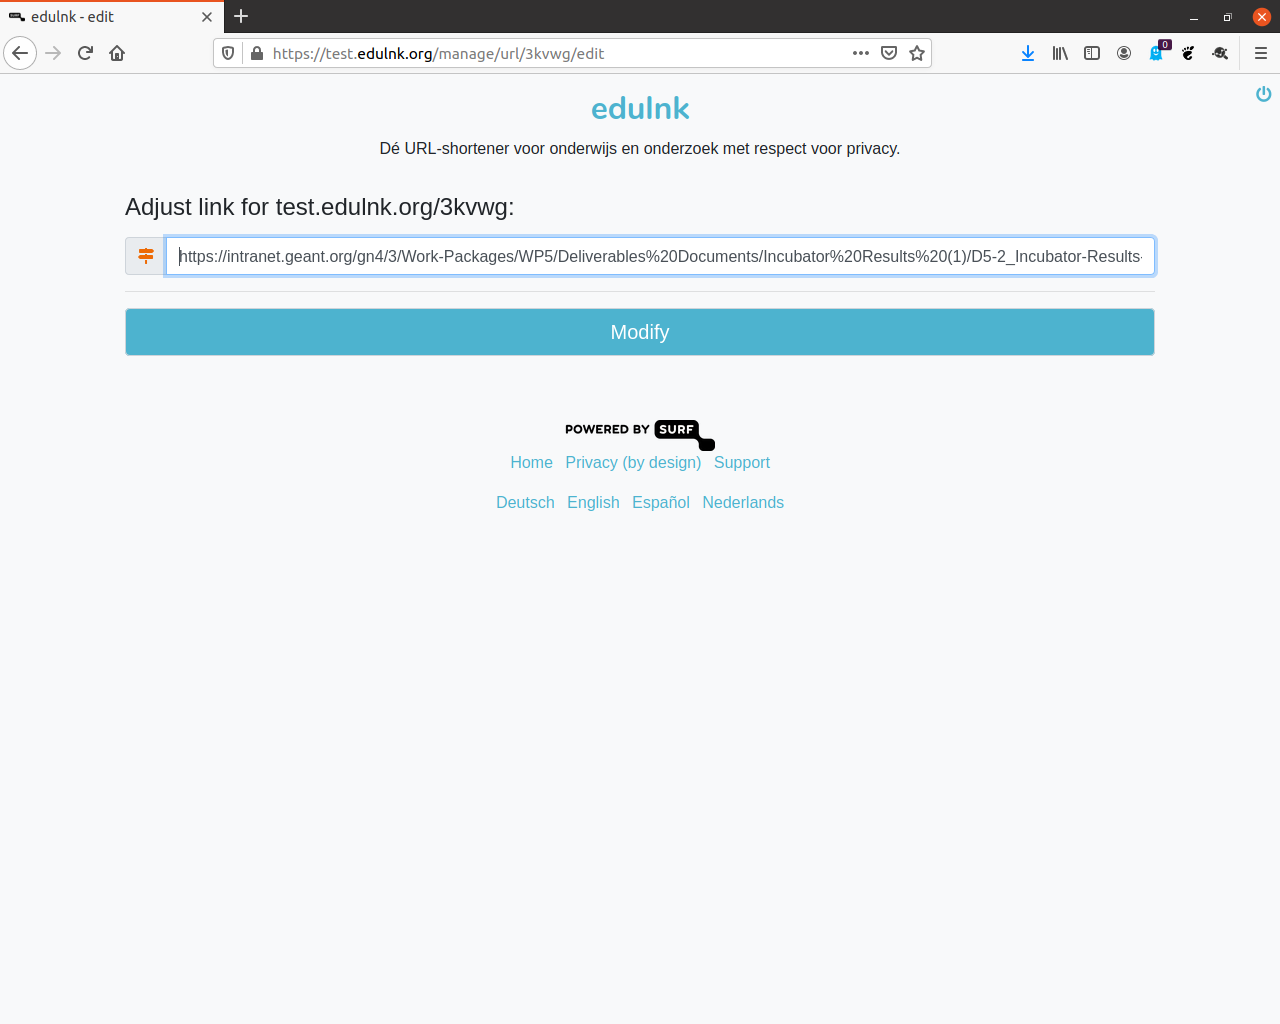Open the browser home page
The width and height of the screenshot is (1280, 1024).
pos(117,53)
